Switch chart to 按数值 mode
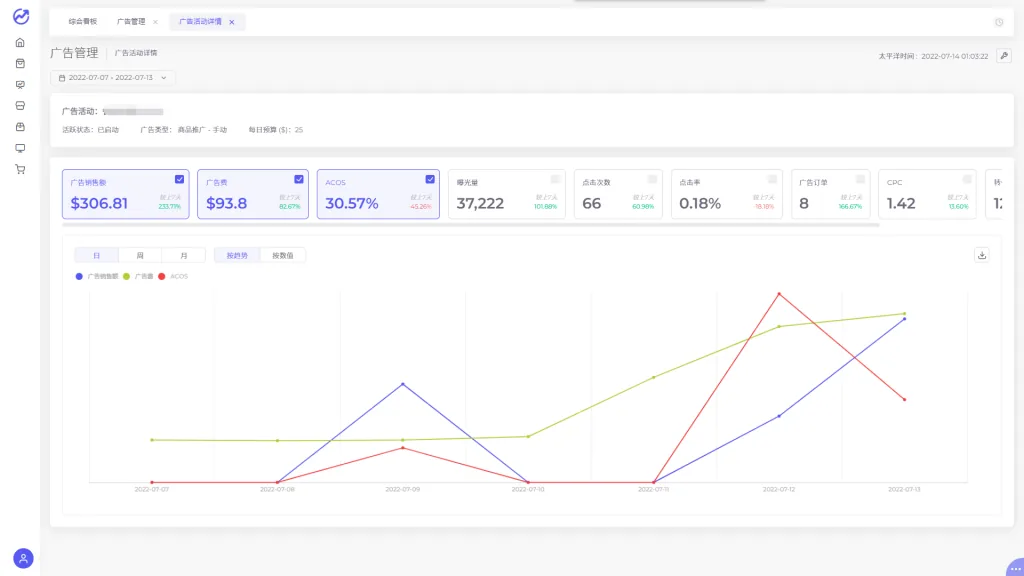Screen dimensions: 1024x576 coord(283,255)
